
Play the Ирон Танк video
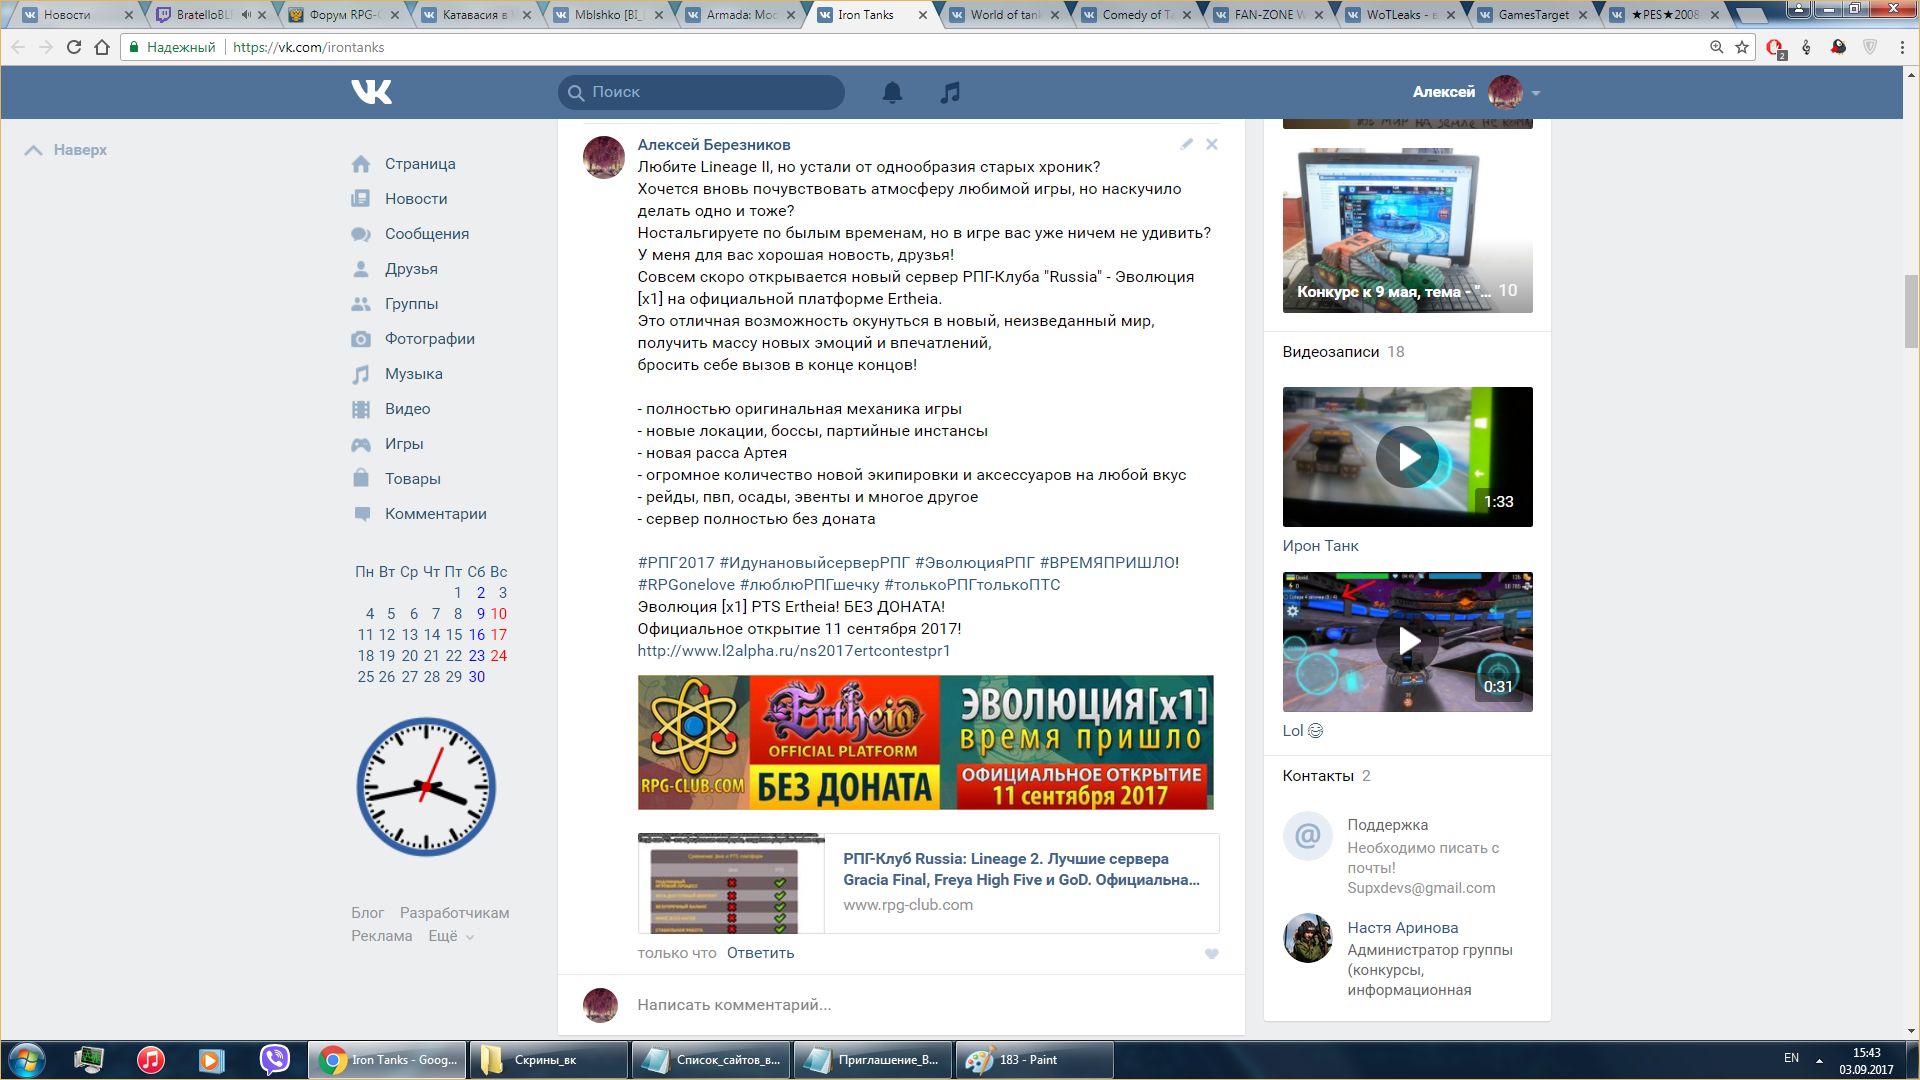[1407, 457]
